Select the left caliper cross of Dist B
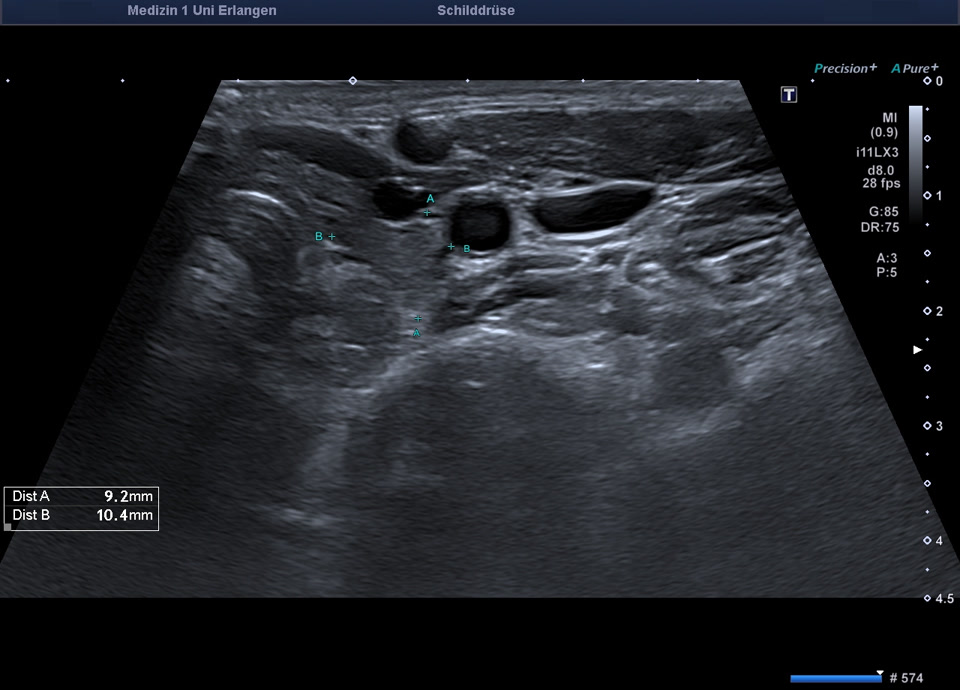The height and width of the screenshot is (690, 960). [x=332, y=237]
